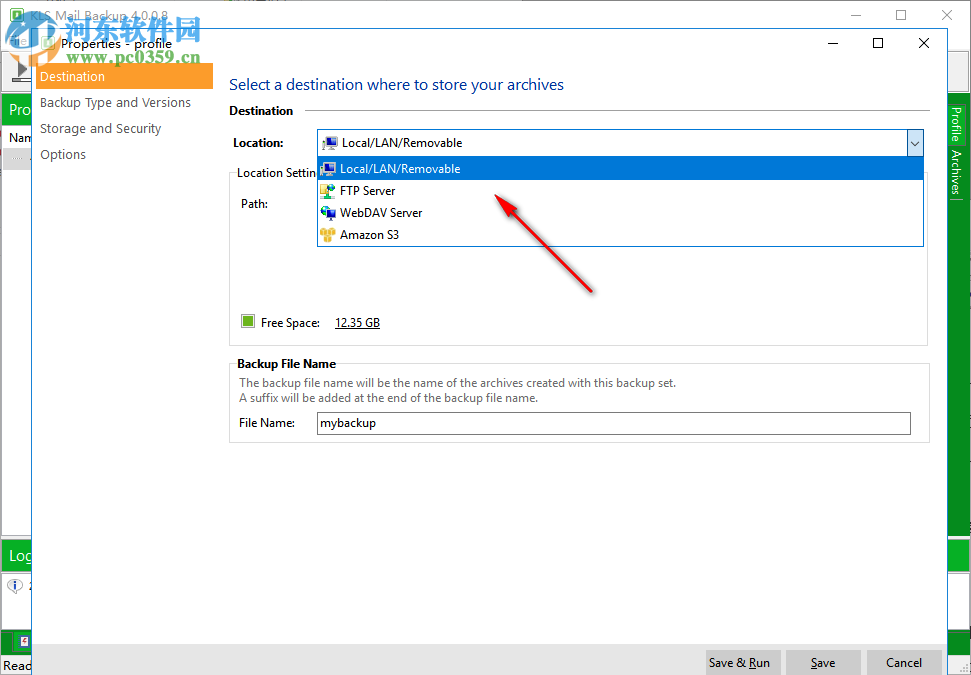Open the Location dropdown arrow
The width and height of the screenshot is (971, 675).
914,142
